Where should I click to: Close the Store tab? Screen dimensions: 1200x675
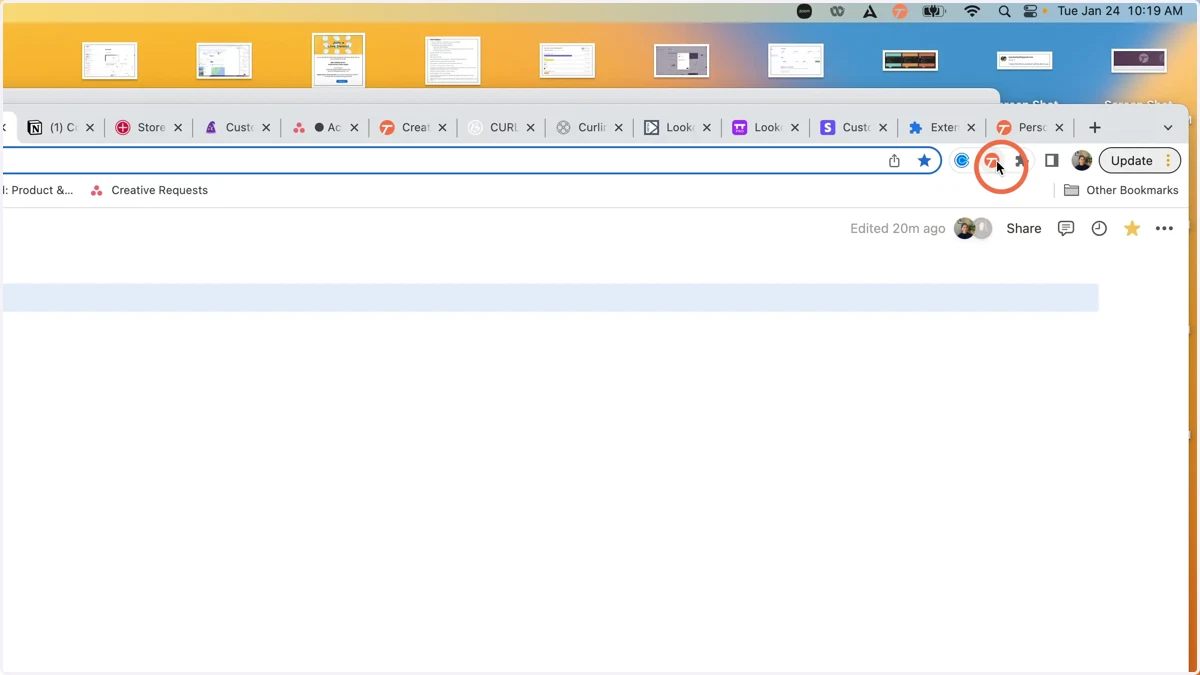(178, 128)
